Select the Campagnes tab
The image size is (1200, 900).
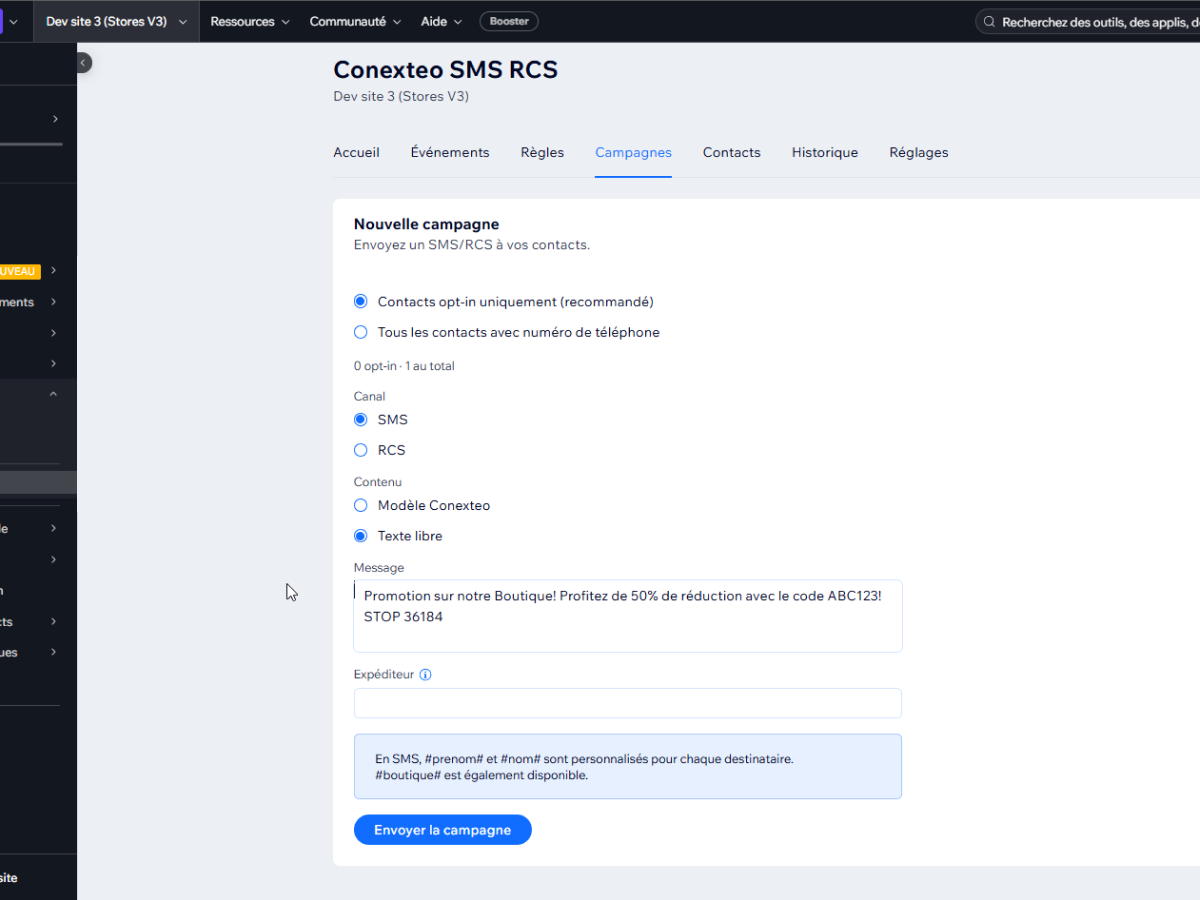(633, 152)
